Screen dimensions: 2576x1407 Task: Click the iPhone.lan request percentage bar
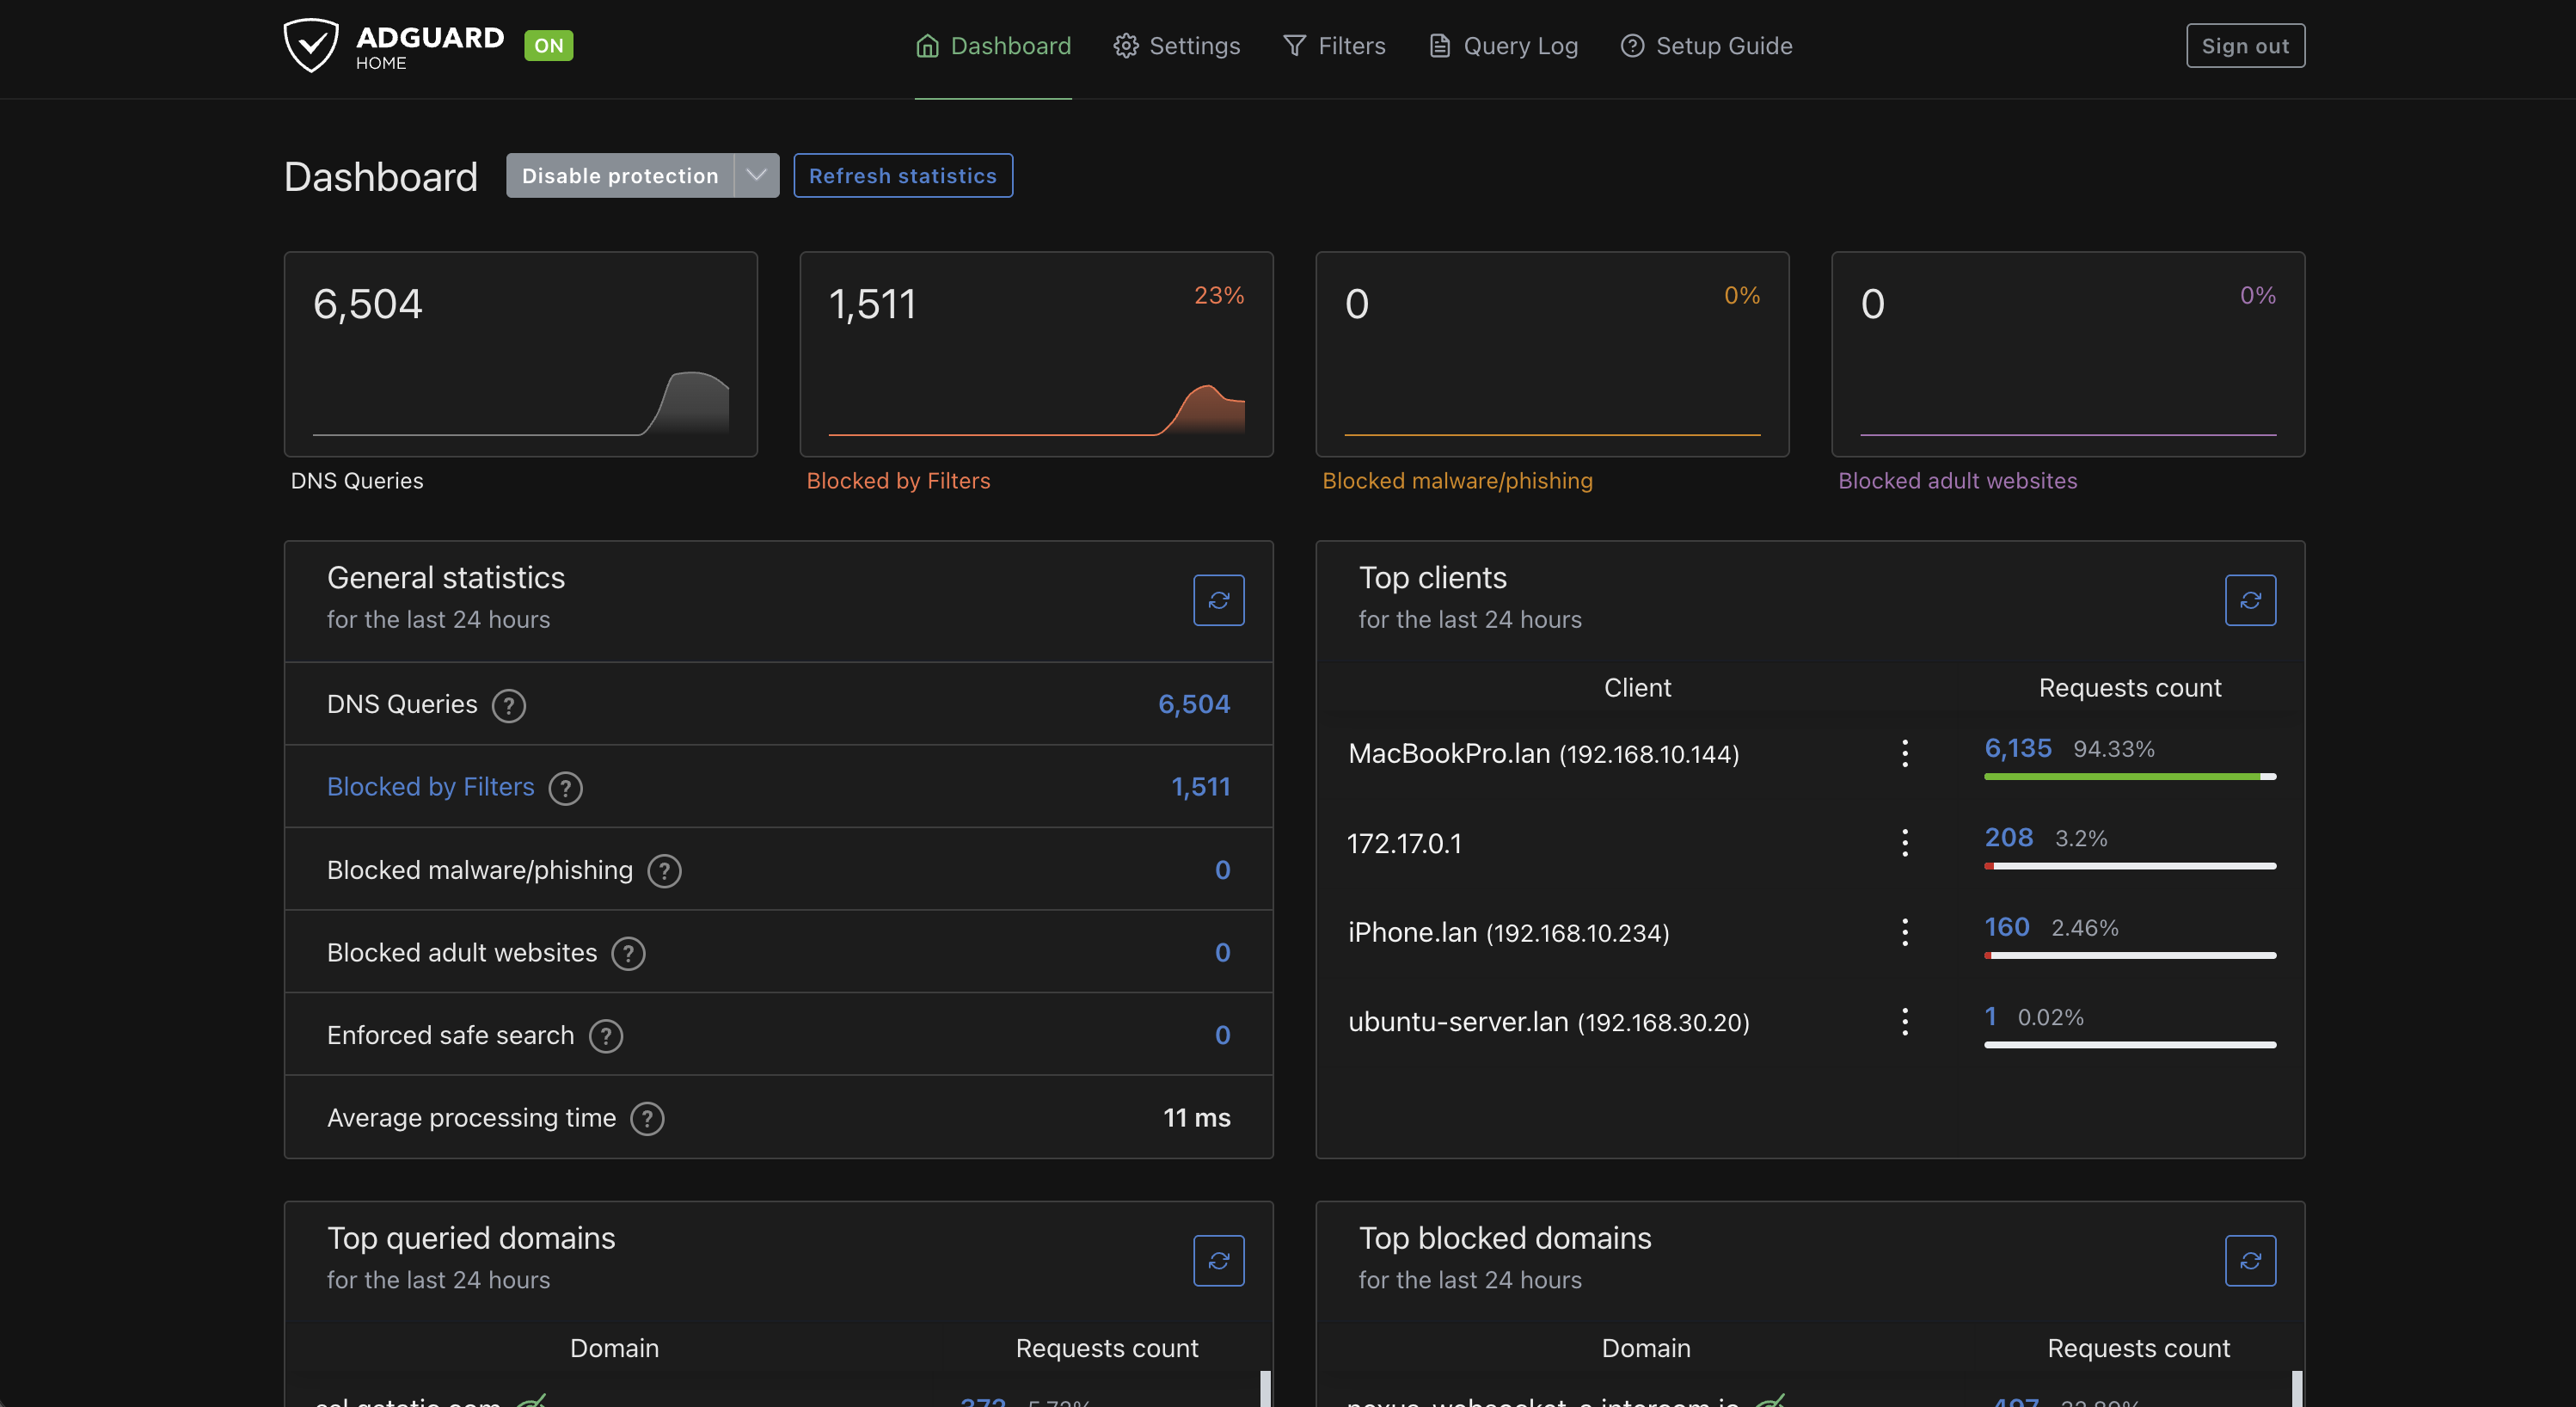click(2129, 955)
